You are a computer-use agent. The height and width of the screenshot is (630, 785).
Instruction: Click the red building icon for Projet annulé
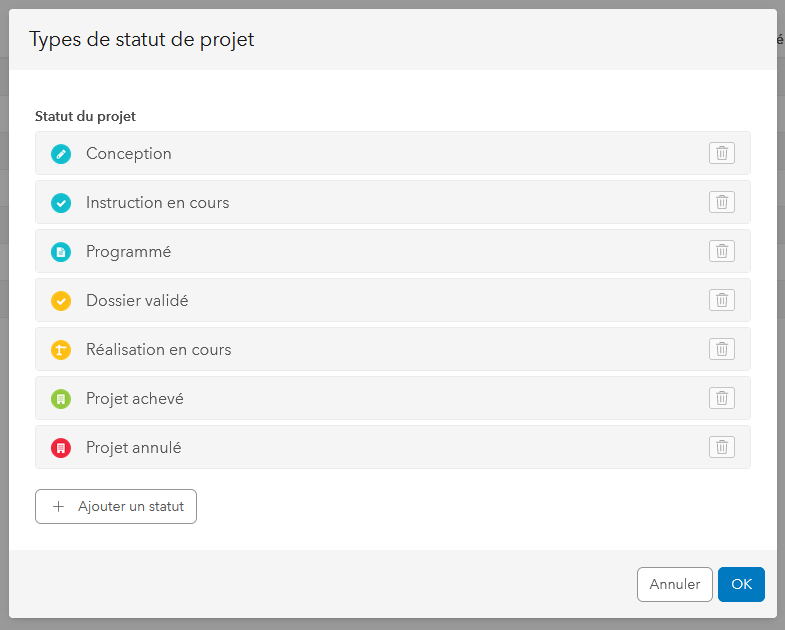pos(61,448)
